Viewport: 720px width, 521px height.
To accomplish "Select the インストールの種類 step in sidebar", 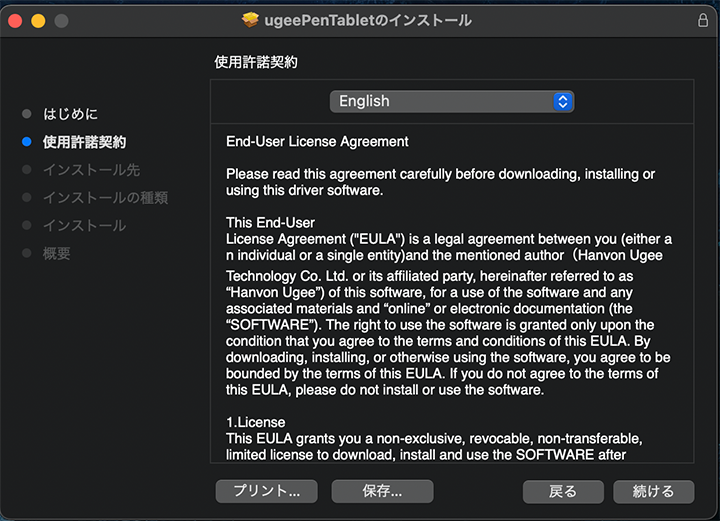I will point(105,198).
